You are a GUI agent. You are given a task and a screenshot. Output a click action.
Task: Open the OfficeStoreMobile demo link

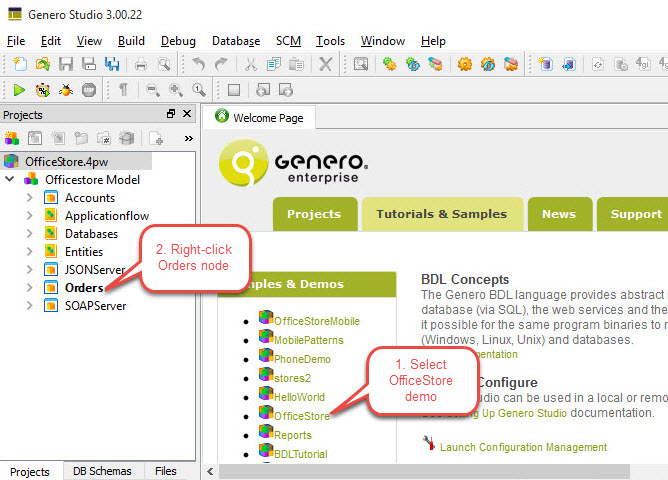pyautogui.click(x=317, y=321)
